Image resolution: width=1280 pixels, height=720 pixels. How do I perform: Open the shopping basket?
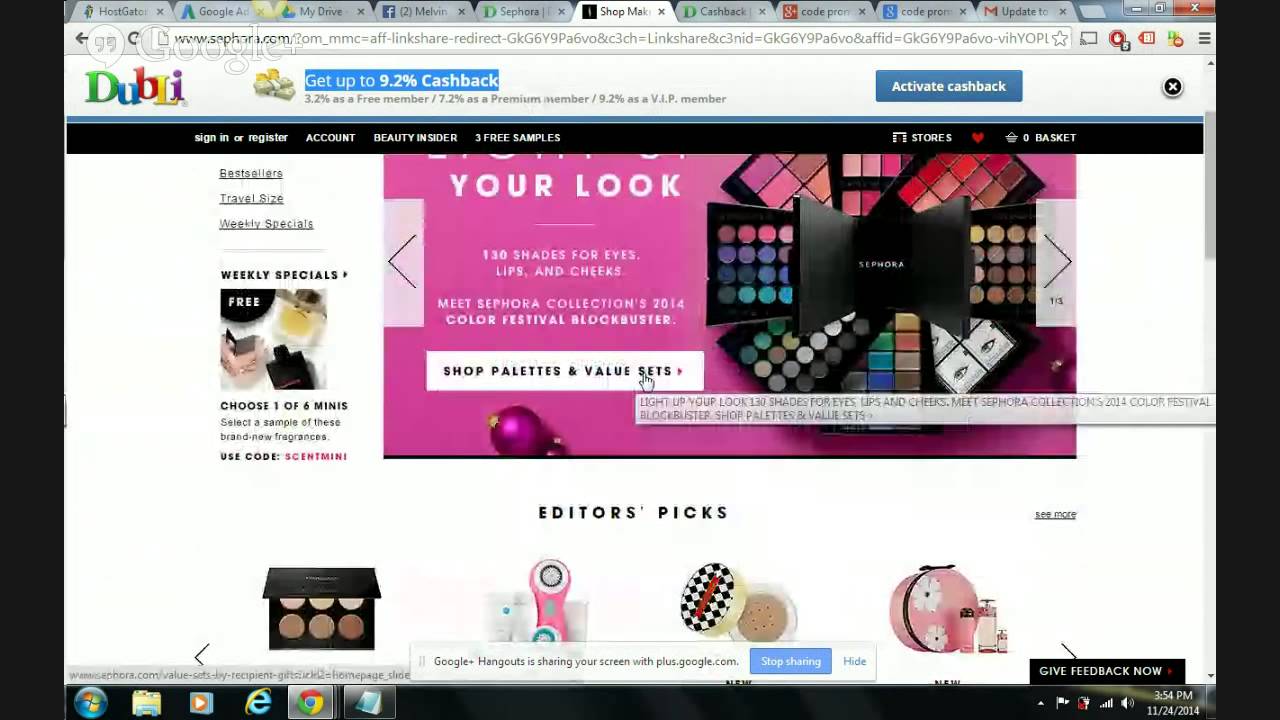tap(1041, 138)
